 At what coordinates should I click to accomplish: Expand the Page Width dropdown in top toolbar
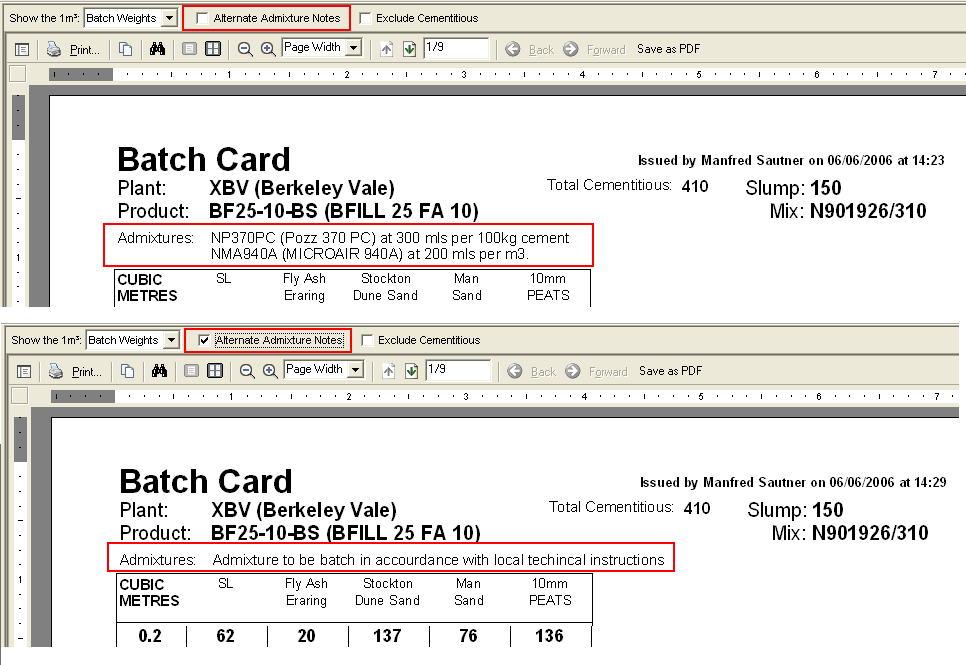[x=354, y=48]
